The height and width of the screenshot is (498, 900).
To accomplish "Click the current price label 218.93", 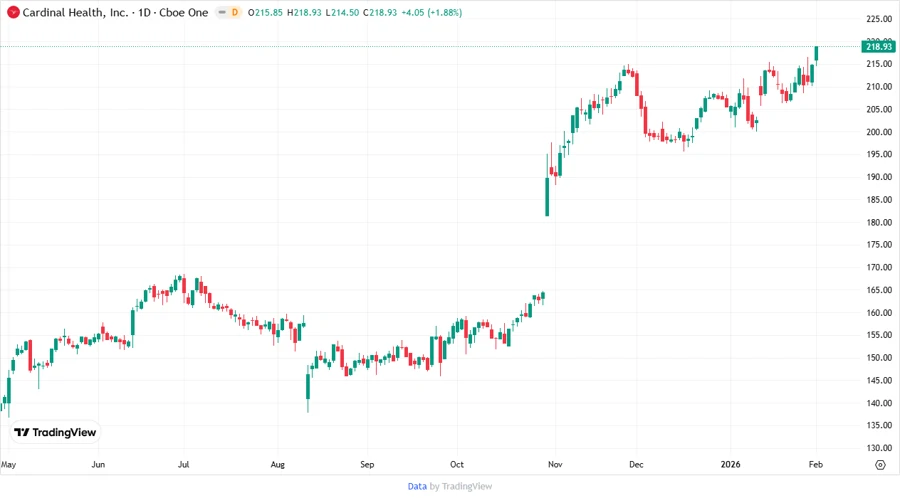I will point(879,46).
